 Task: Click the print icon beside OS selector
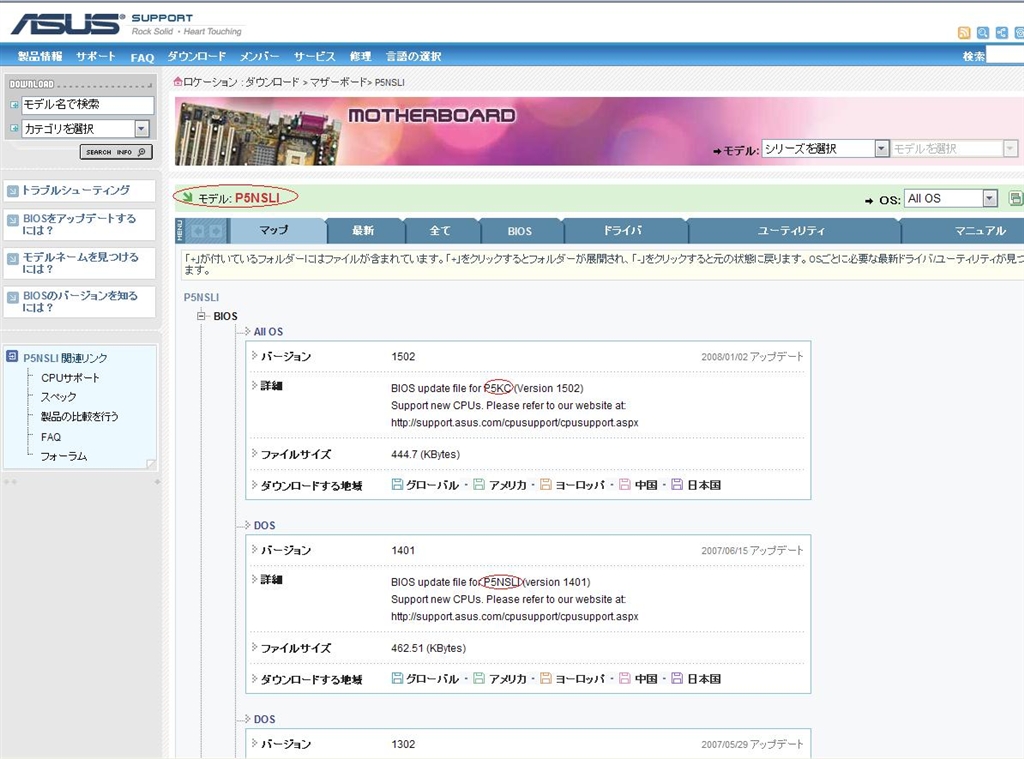click(1016, 198)
